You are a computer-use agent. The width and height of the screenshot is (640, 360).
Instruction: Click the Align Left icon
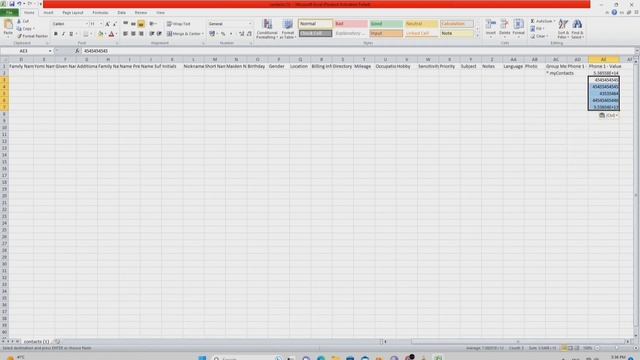point(125,34)
